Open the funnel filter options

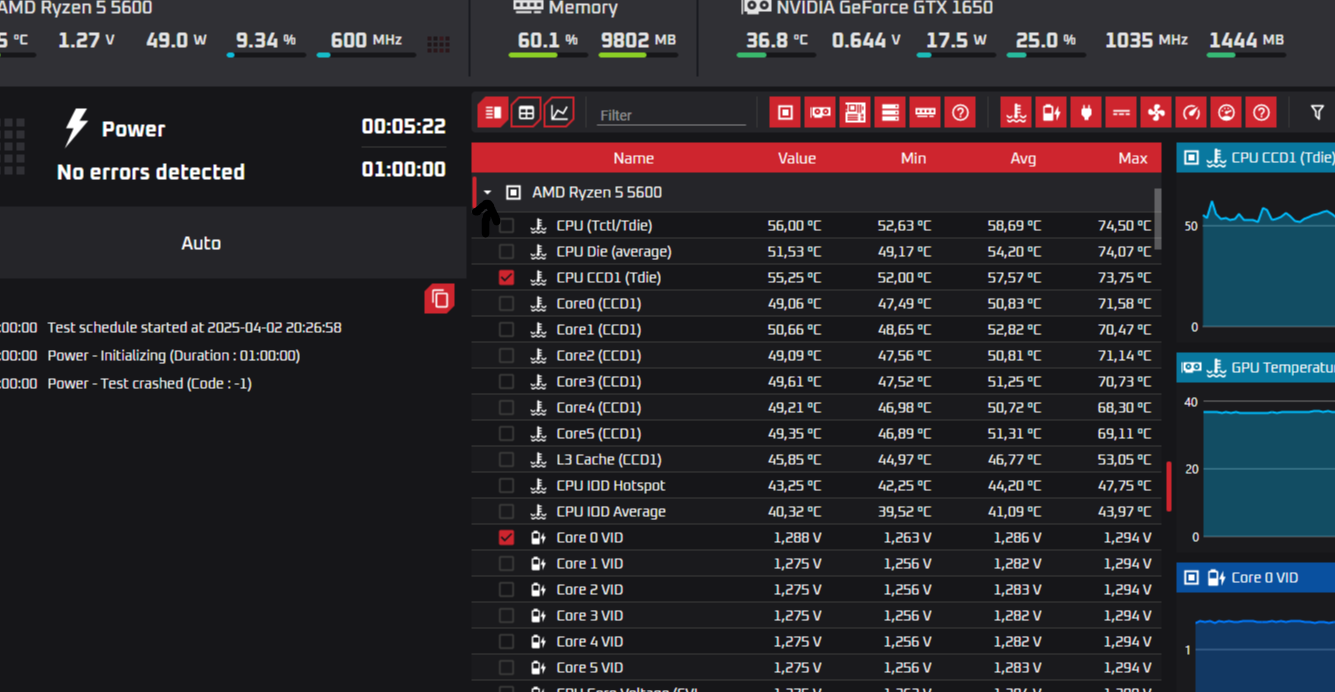(1317, 113)
